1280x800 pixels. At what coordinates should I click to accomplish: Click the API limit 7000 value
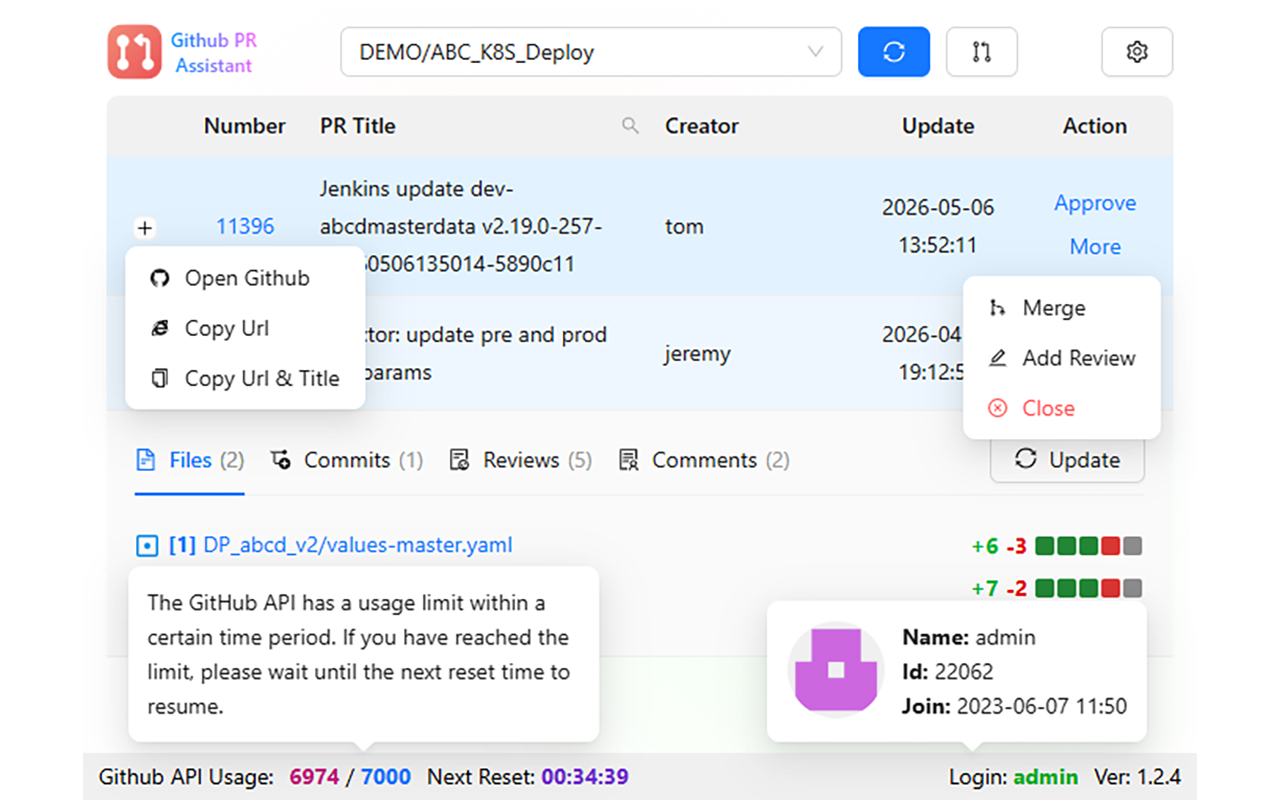click(x=386, y=777)
